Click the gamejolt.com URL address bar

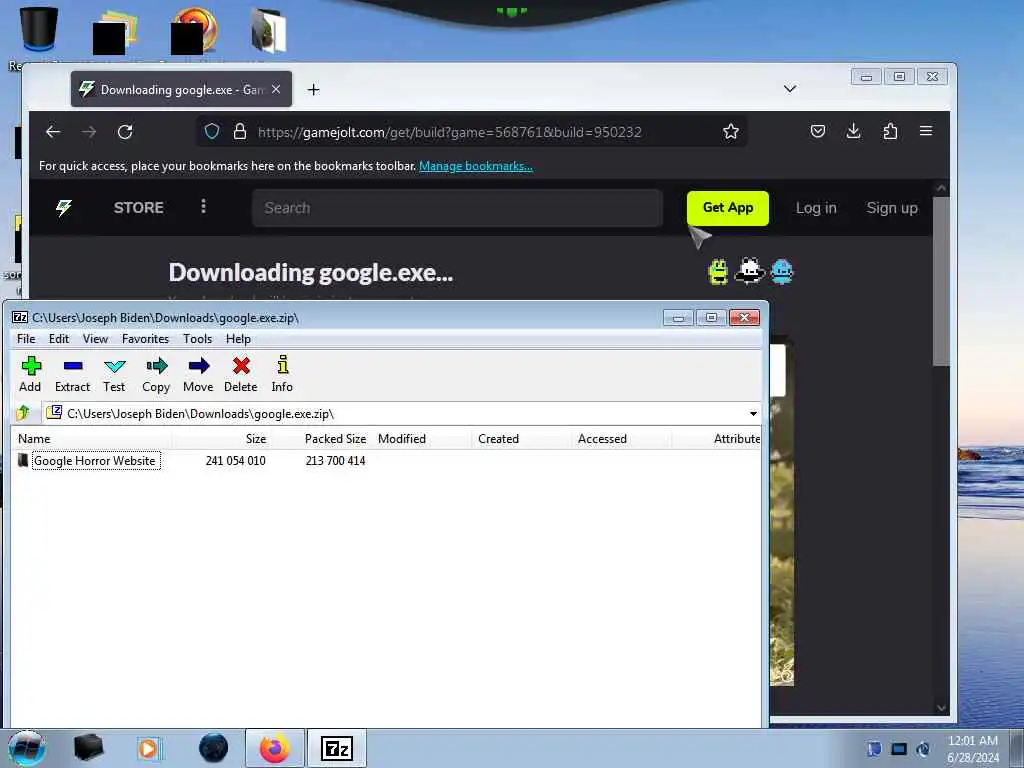point(449,132)
